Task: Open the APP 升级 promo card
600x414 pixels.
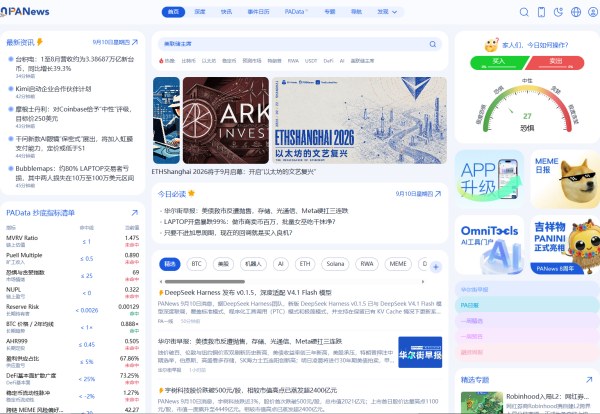Action: (489, 179)
